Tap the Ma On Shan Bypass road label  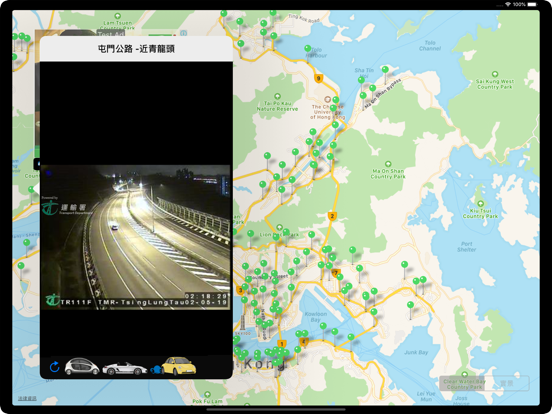click(383, 93)
